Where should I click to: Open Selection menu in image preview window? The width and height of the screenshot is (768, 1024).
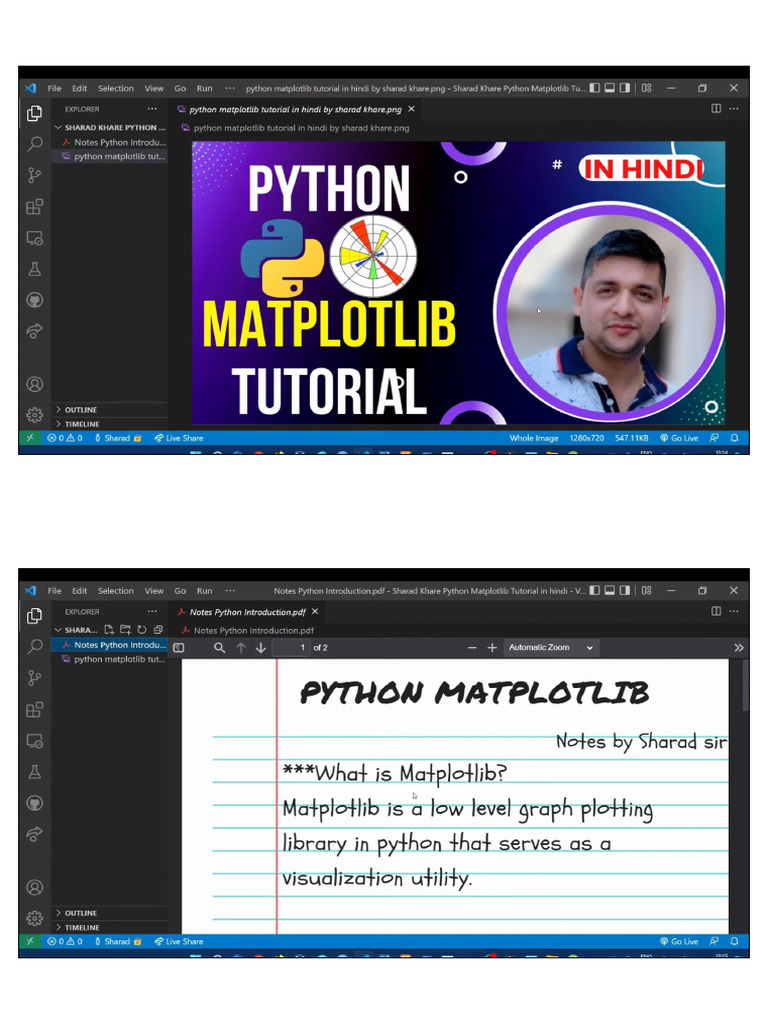tap(116, 88)
